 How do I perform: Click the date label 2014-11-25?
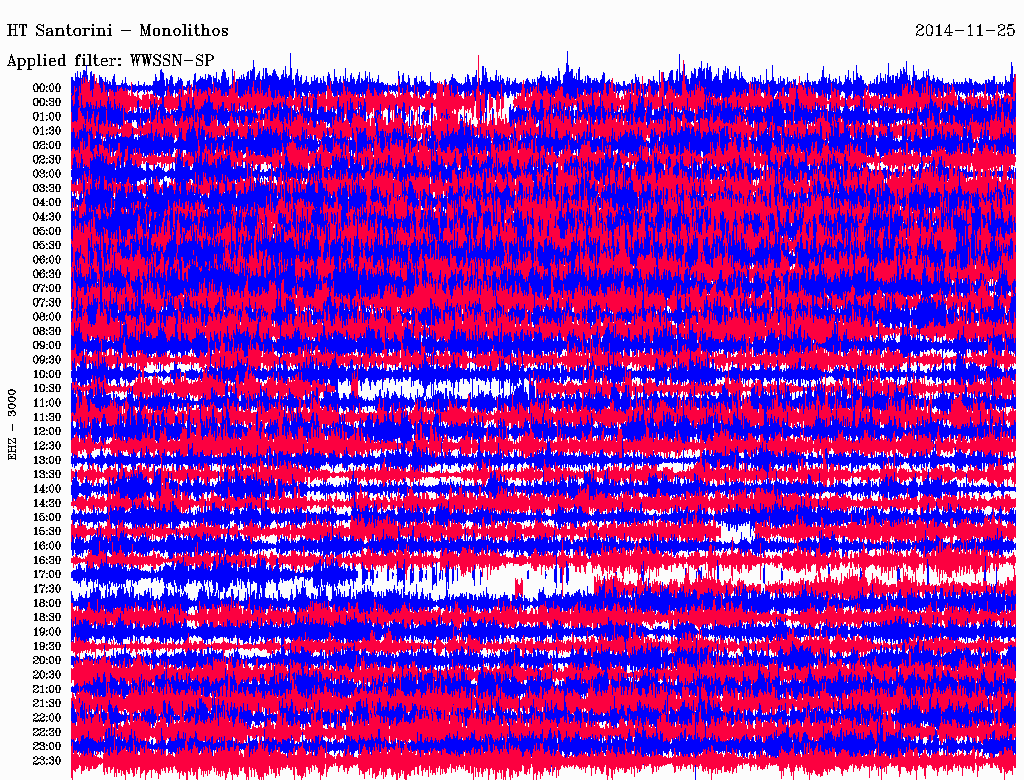pos(965,31)
